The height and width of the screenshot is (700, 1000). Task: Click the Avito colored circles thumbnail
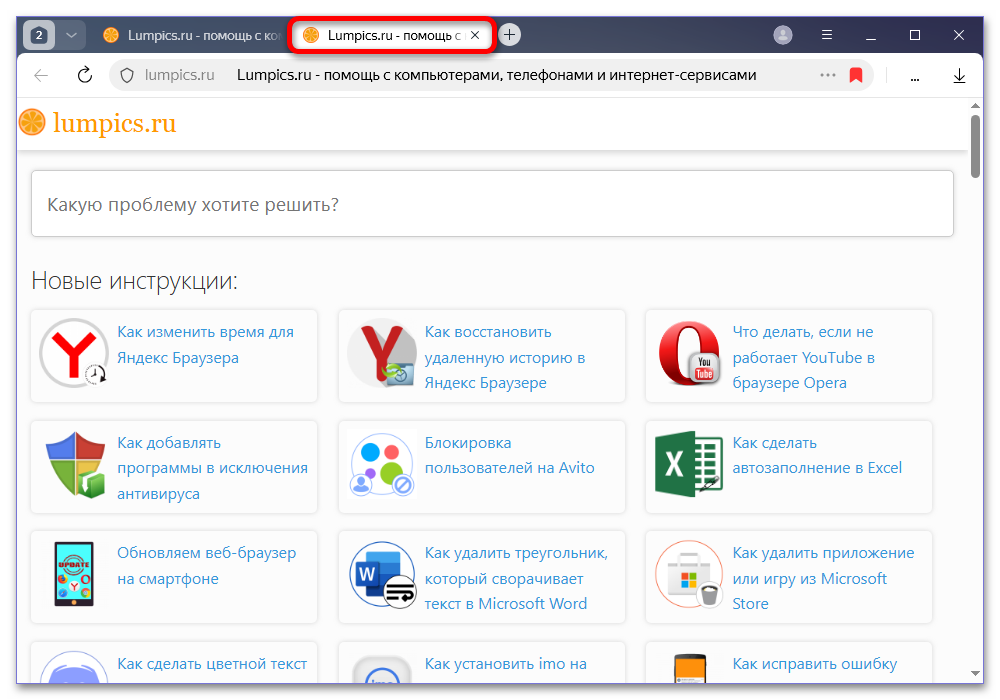pos(382,465)
